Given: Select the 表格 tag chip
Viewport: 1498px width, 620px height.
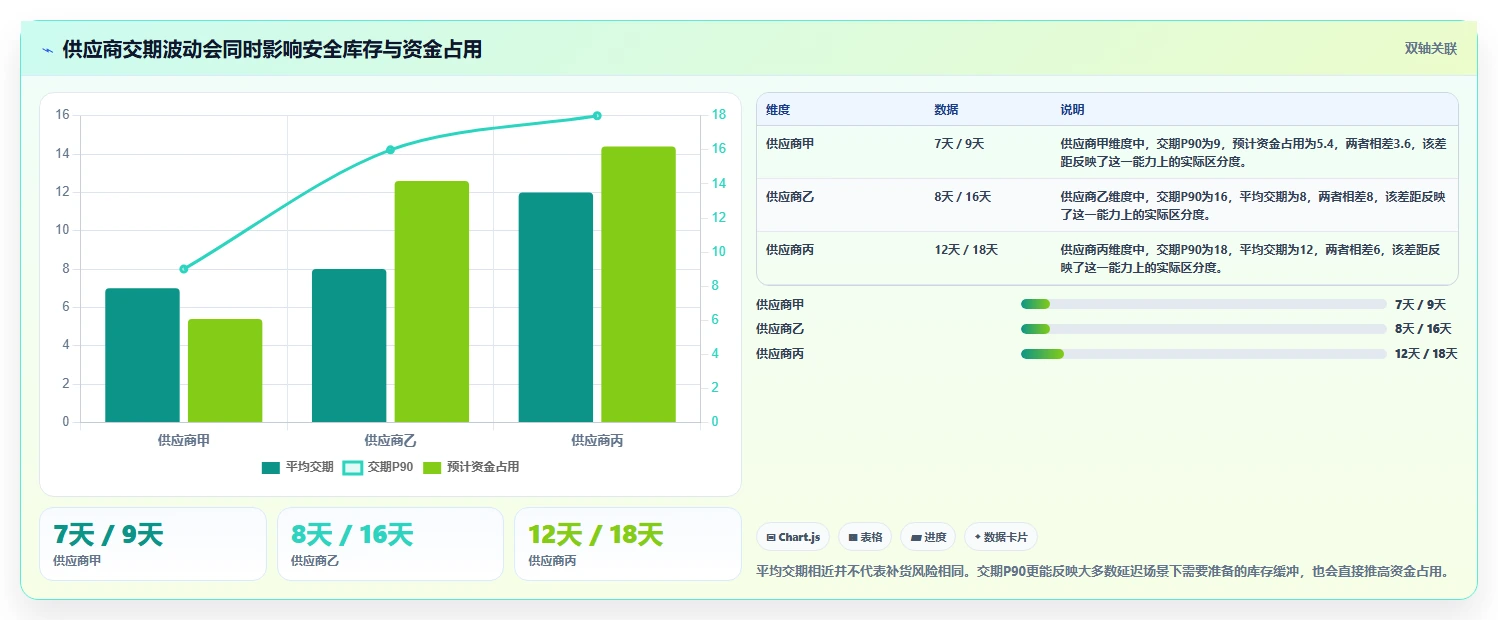Looking at the screenshot, I should tap(865, 537).
